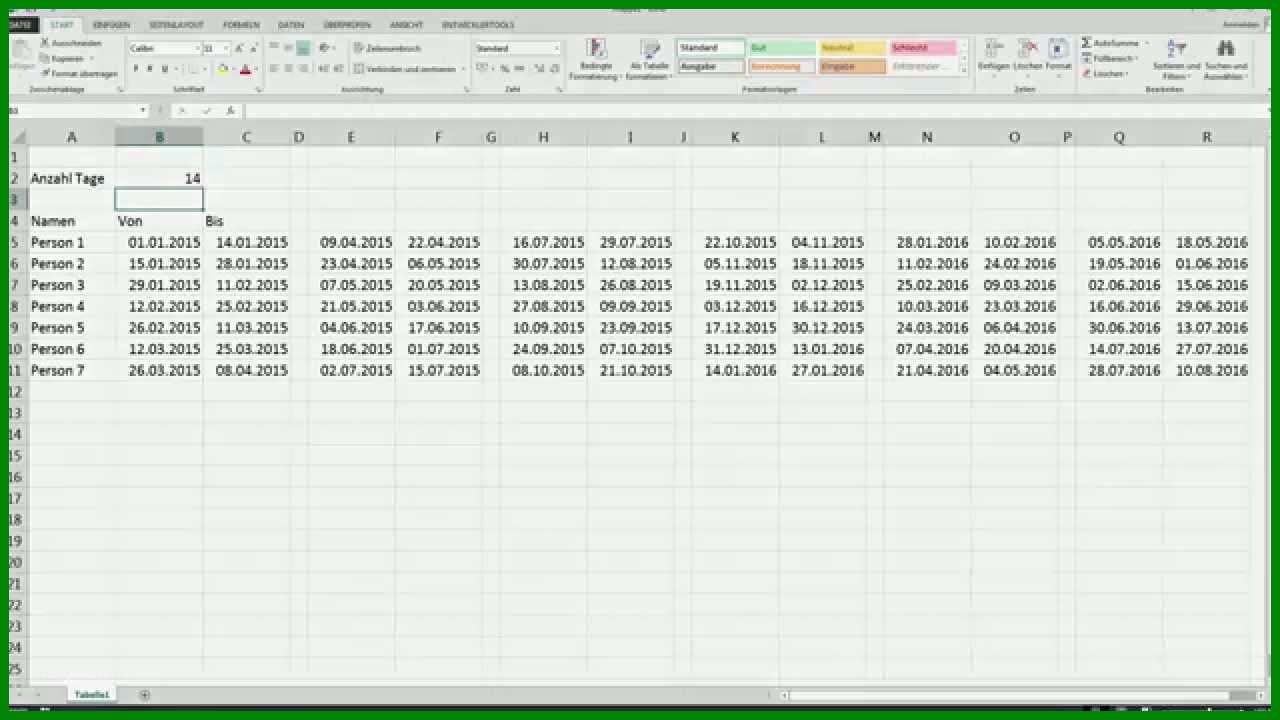The width and height of the screenshot is (1280, 720).
Task: Click the add decimal place icon
Action: point(538,69)
